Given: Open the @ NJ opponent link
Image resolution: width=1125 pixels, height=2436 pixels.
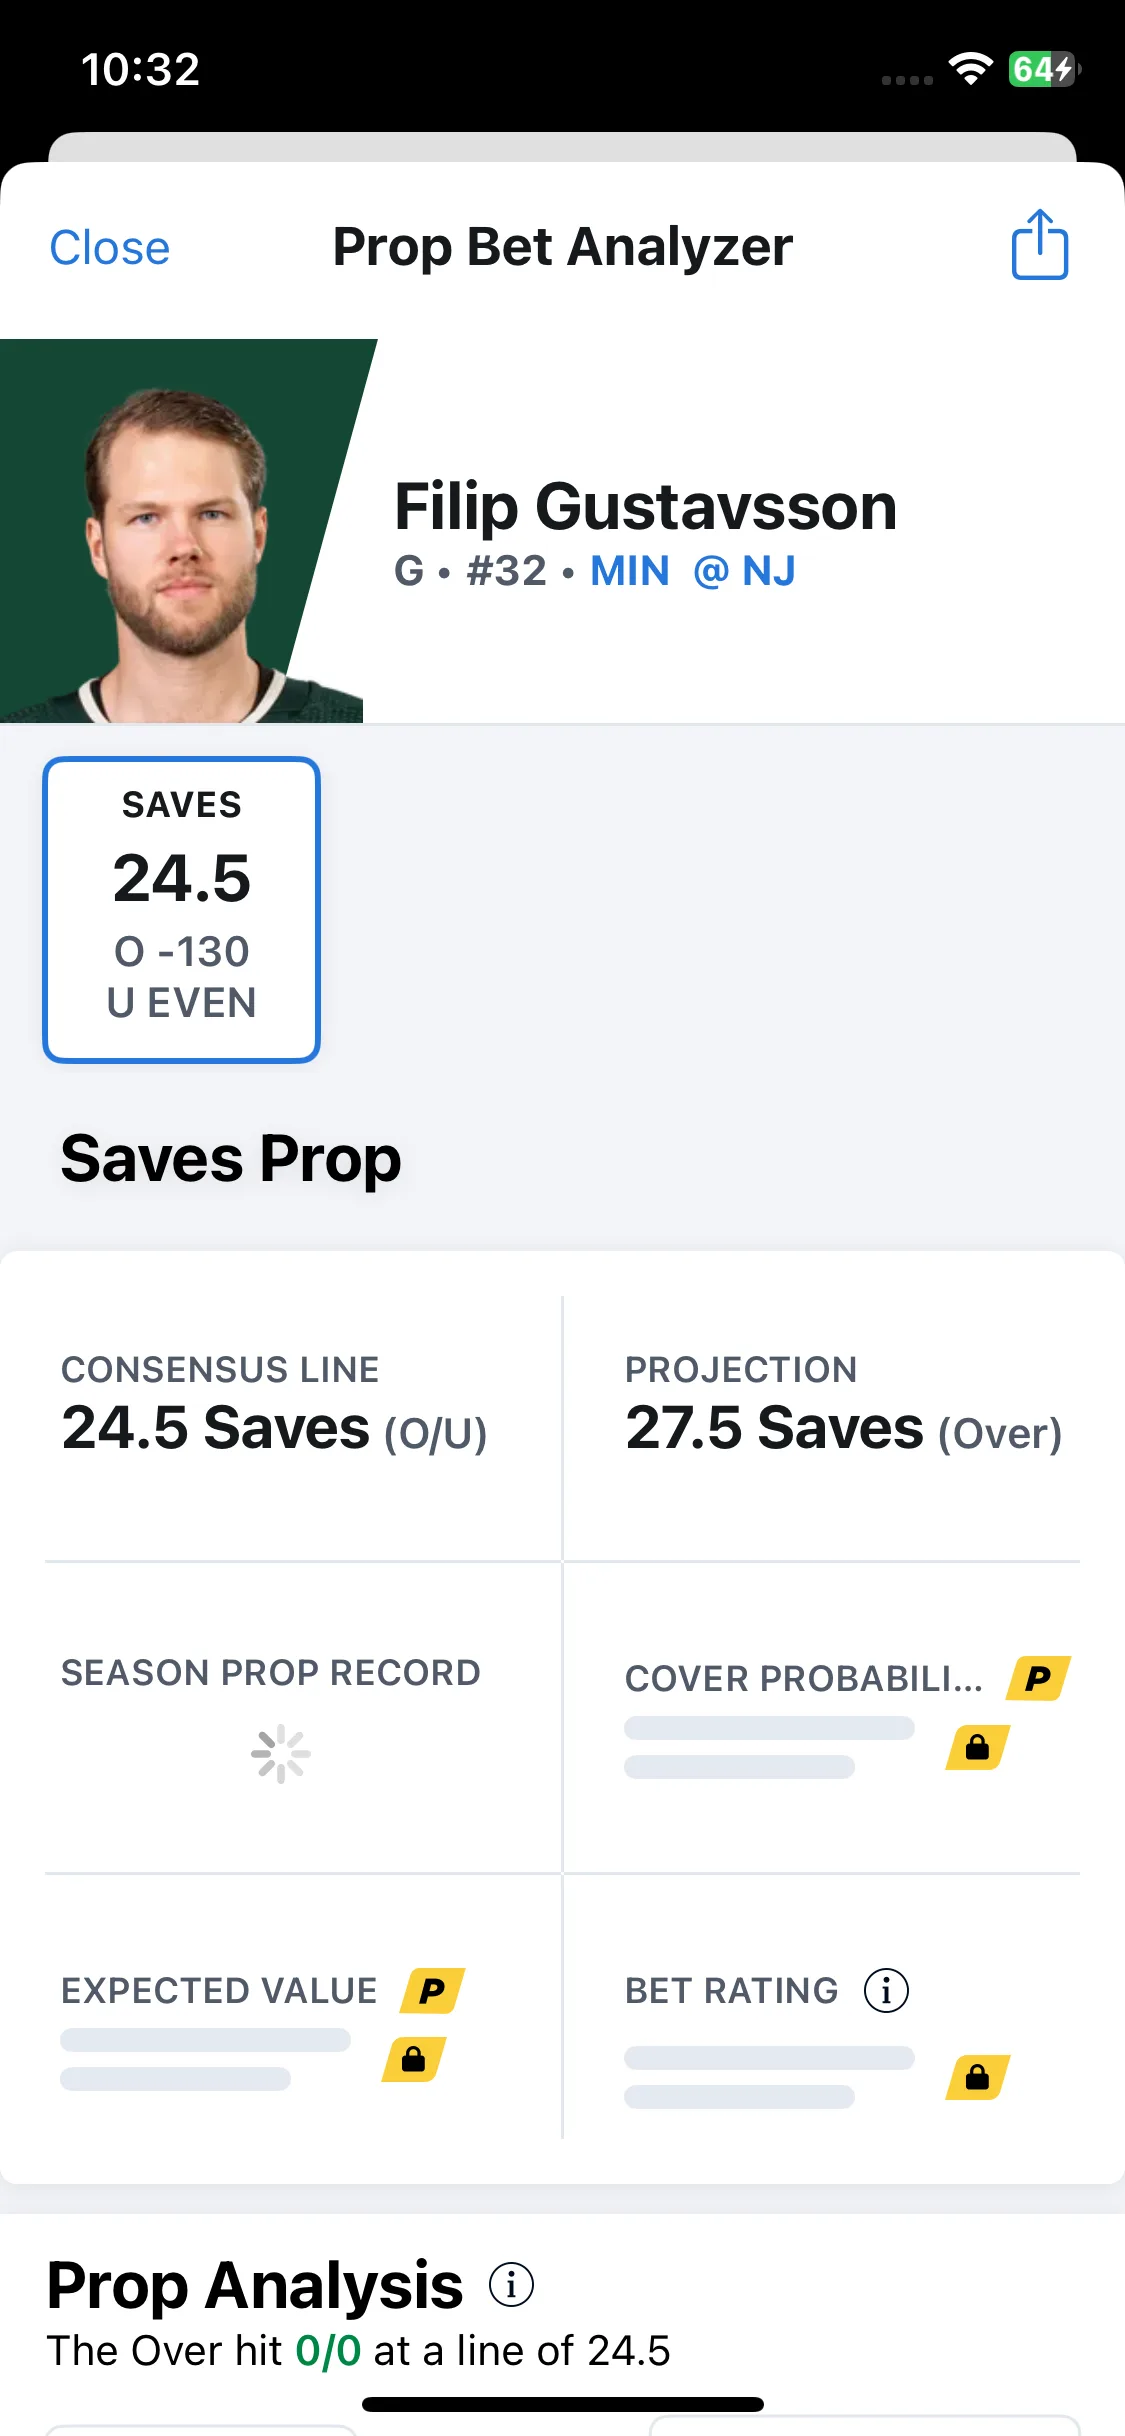Looking at the screenshot, I should click(x=745, y=571).
